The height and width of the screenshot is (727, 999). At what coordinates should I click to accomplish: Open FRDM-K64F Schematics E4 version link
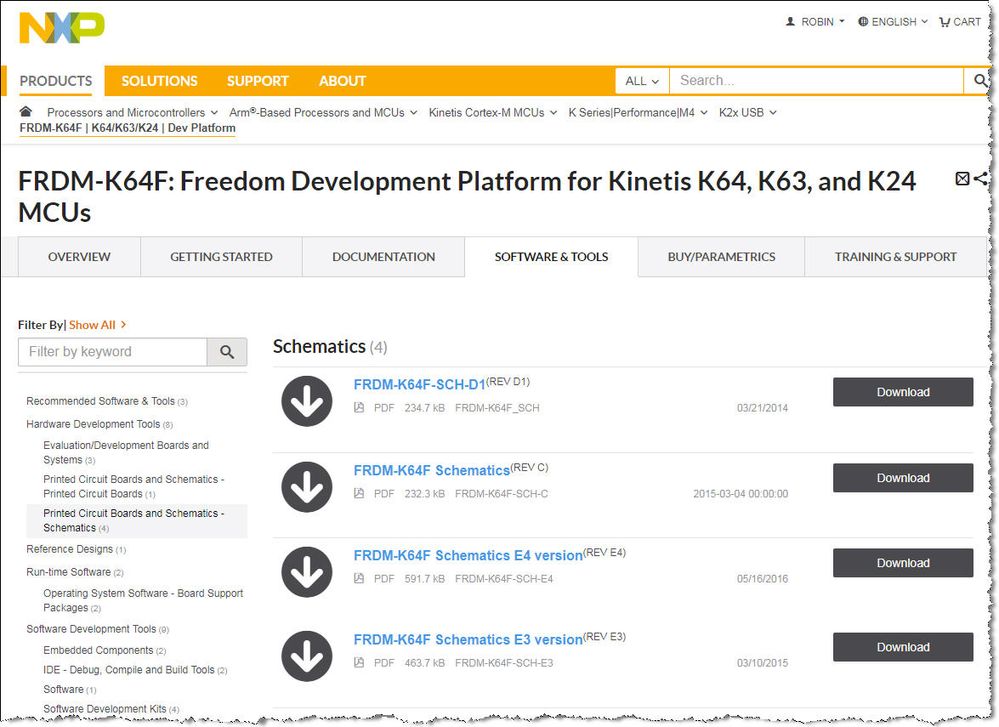pyautogui.click(x=468, y=556)
